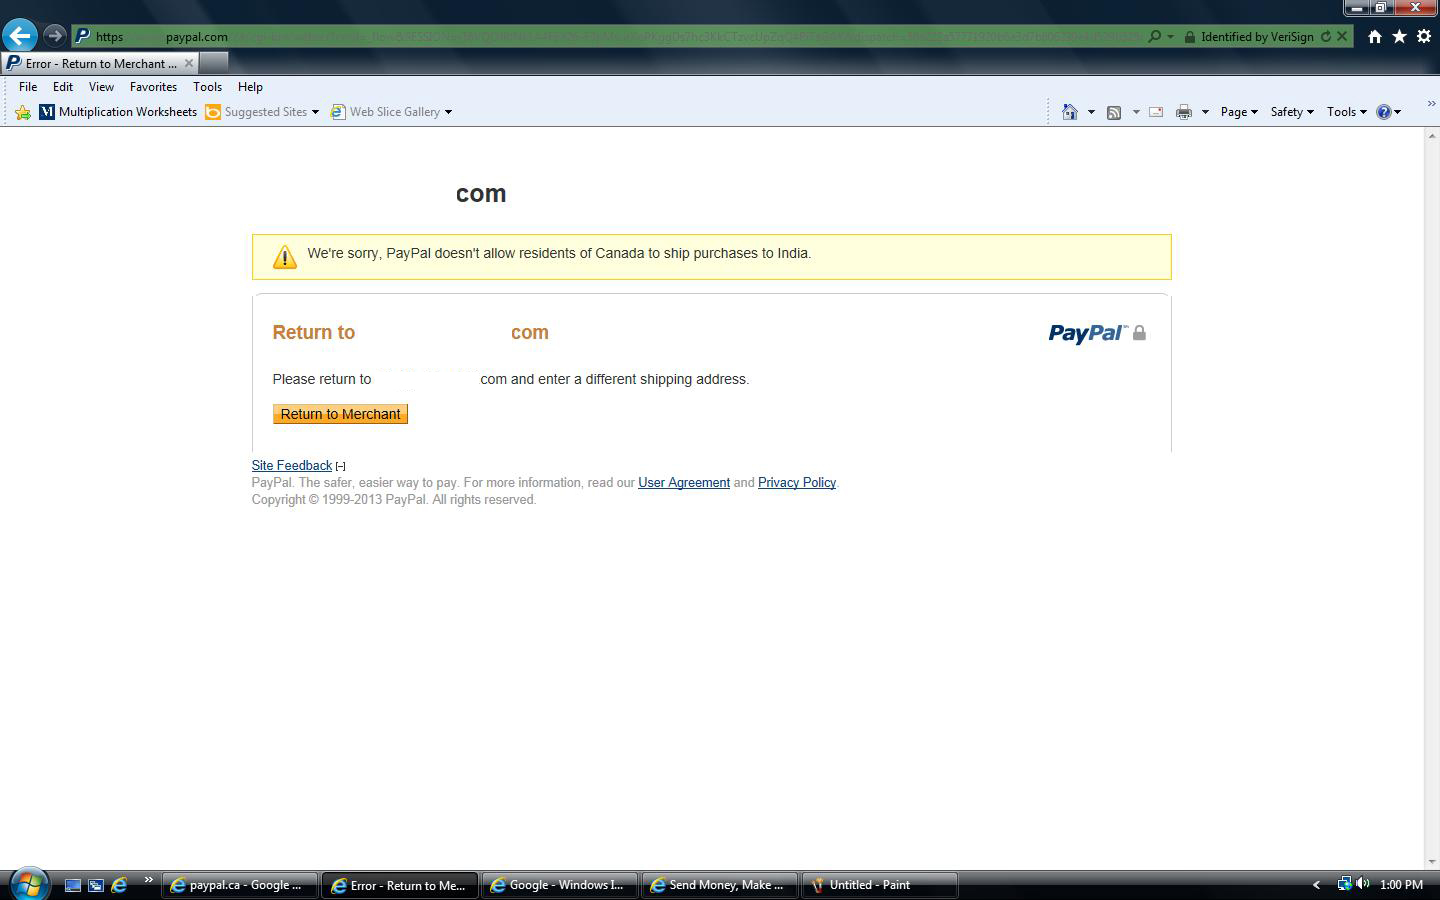Open the Favorites menu
The width and height of the screenshot is (1440, 900).
pyautogui.click(x=153, y=87)
